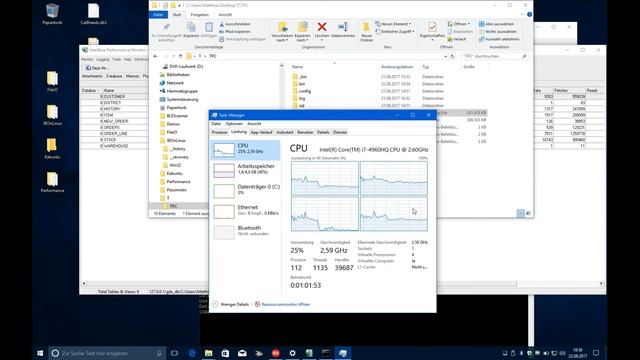Switch to the Freigeben ribbon tab
This screenshot has width=640, height=360.
point(200,15)
